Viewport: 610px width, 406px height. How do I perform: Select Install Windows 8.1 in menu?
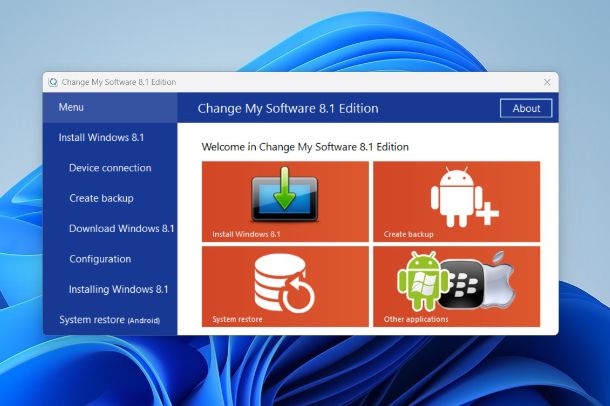(101, 138)
